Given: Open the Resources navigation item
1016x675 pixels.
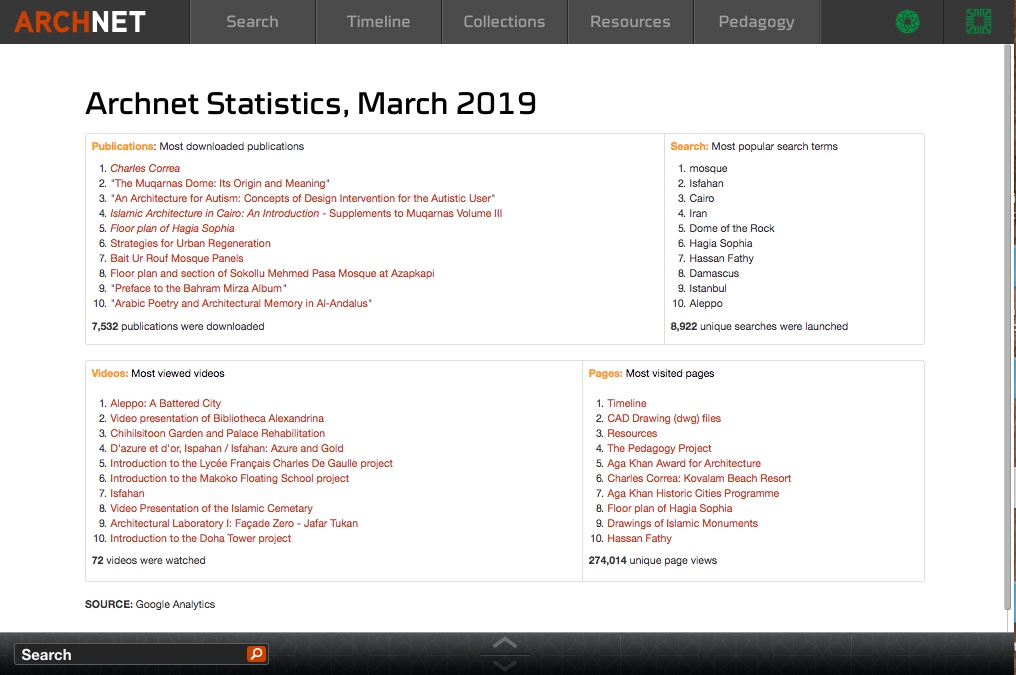Looking at the screenshot, I should pos(629,20).
